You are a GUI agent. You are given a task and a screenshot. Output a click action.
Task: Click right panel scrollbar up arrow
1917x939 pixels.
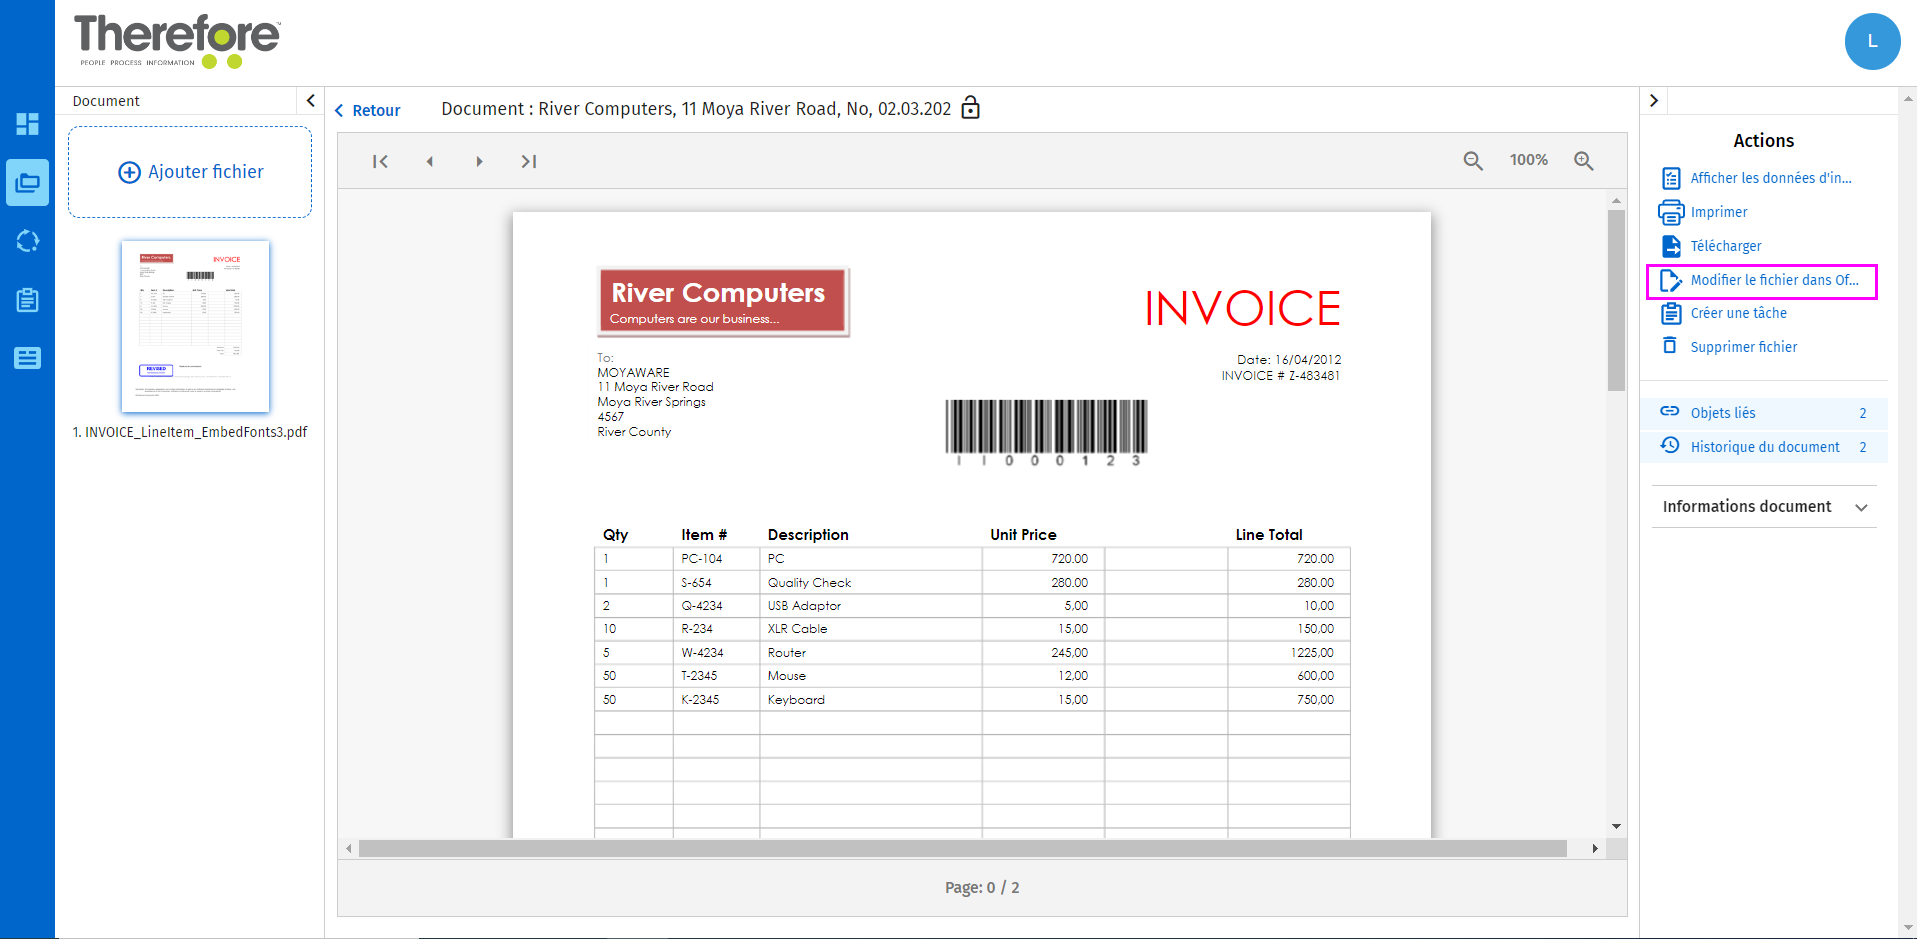[1908, 98]
